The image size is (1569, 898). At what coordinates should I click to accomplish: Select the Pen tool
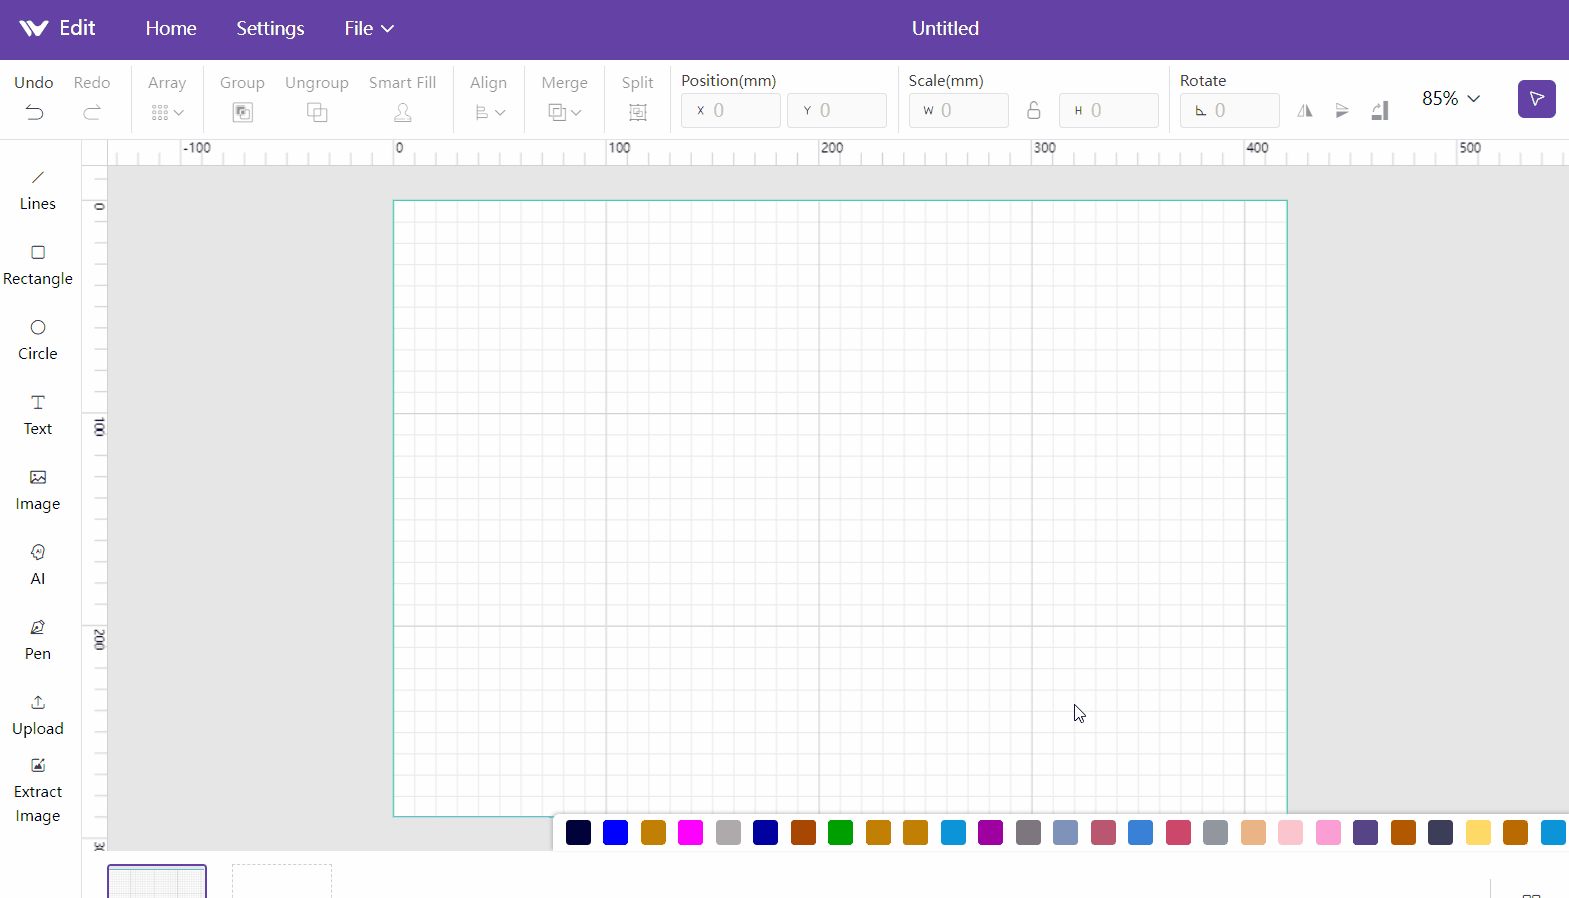pyautogui.click(x=38, y=639)
